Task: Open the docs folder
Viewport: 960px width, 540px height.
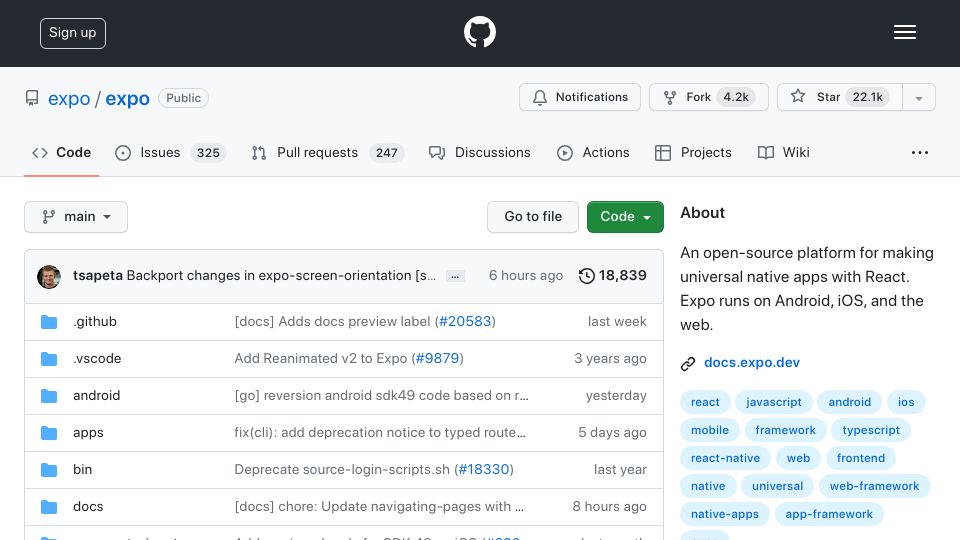Action: pyautogui.click(x=88, y=507)
